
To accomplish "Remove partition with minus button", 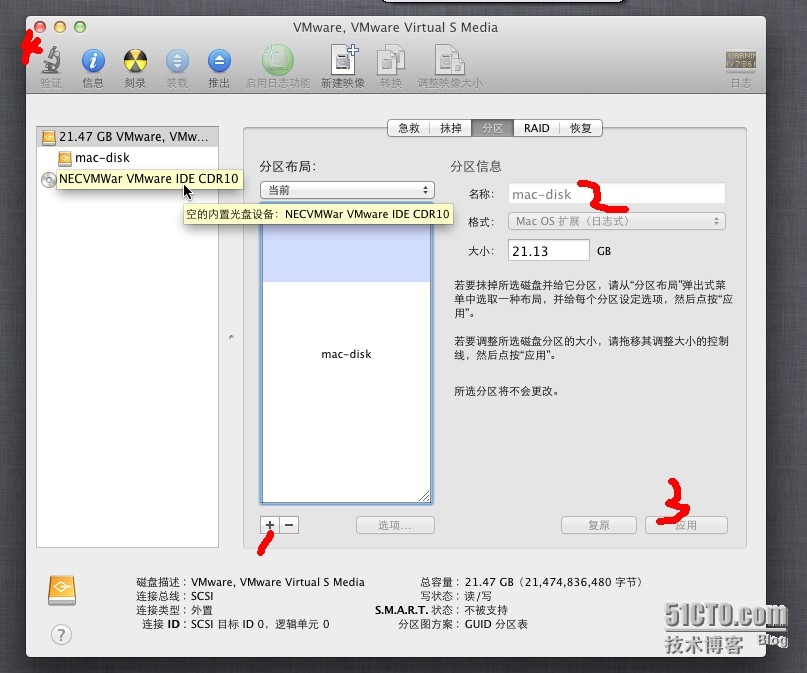I will pos(289,525).
